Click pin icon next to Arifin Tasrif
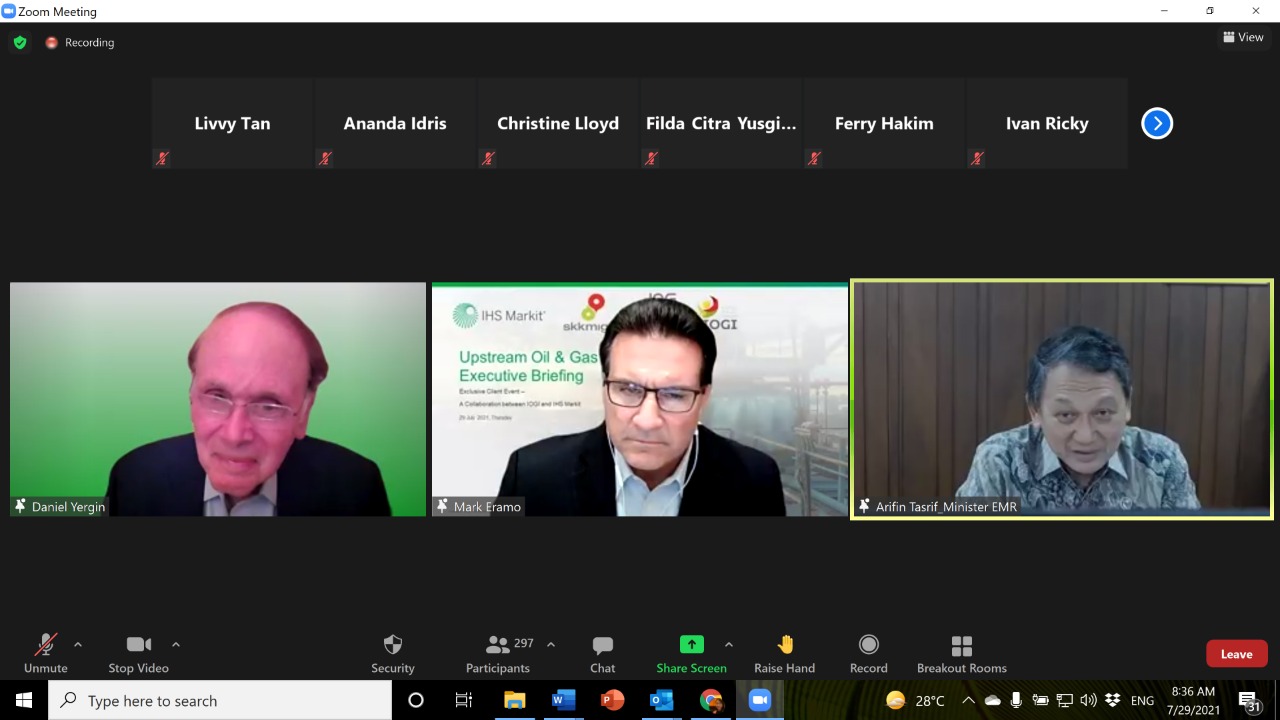 pos(864,506)
